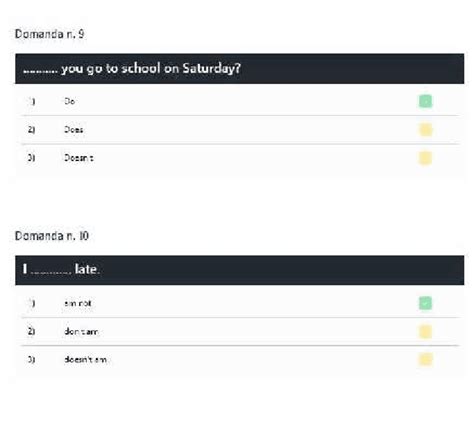Tick the yellow box for doesn't am
Image resolution: width=474 pixels, height=431 pixels.
425,359
